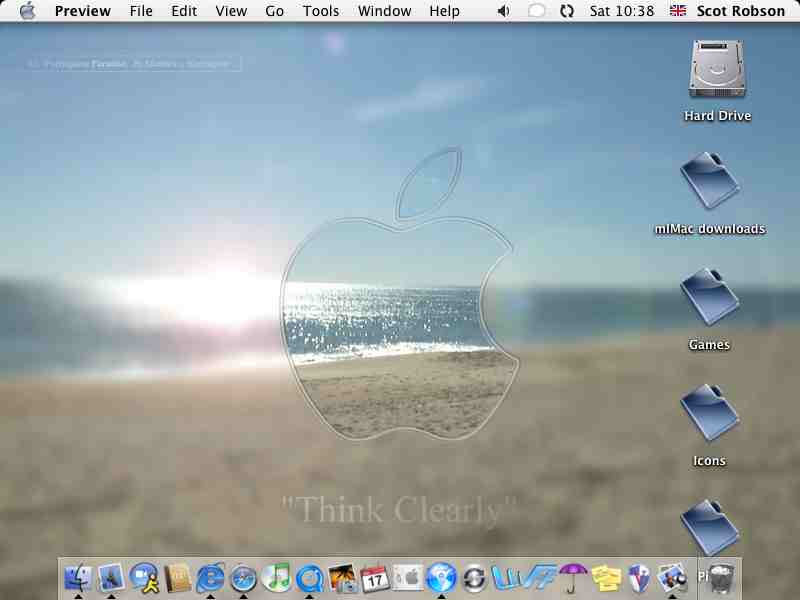
Task: Open iCal calendar icon showing 17
Action: (375, 578)
